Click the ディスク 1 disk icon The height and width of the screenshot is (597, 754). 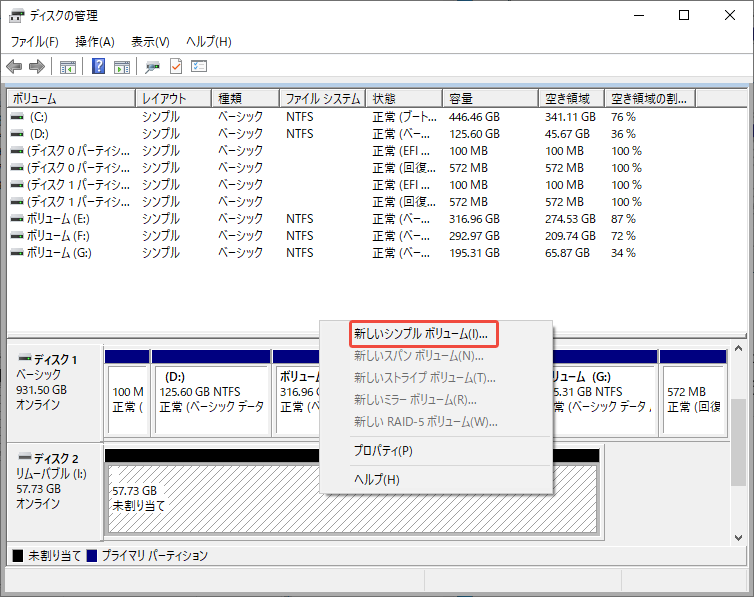tap(25, 358)
